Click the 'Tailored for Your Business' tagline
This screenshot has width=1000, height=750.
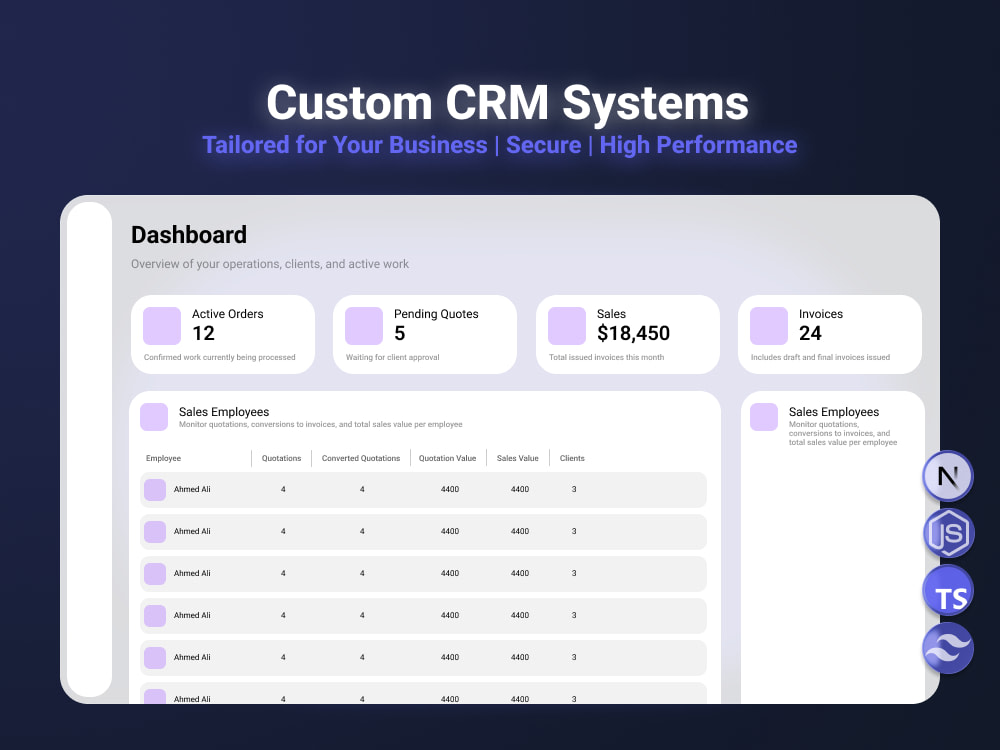345,145
